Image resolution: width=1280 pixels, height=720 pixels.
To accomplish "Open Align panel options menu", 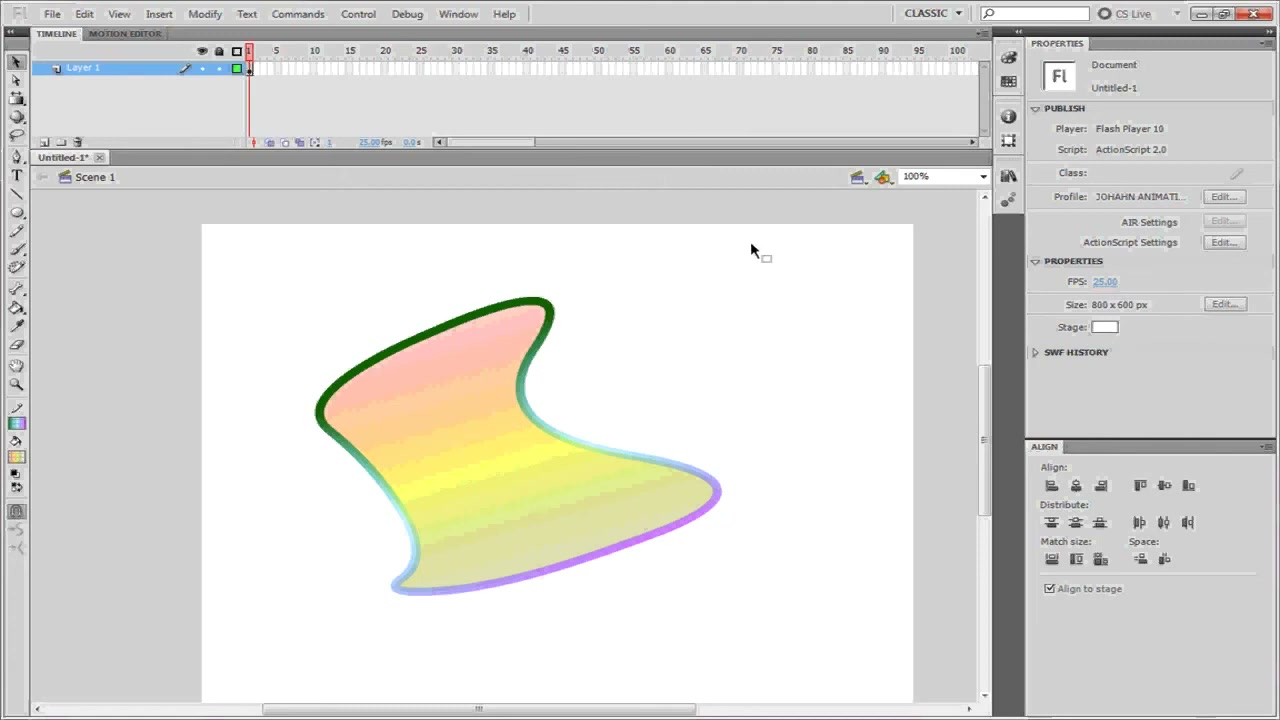I will tap(1268, 447).
